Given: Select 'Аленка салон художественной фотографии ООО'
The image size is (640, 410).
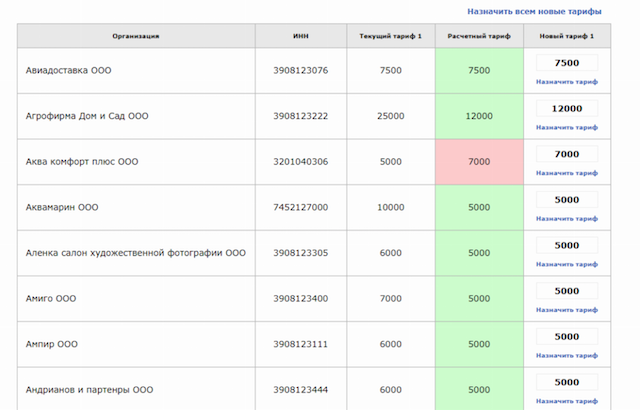Looking at the screenshot, I should tap(136, 253).
